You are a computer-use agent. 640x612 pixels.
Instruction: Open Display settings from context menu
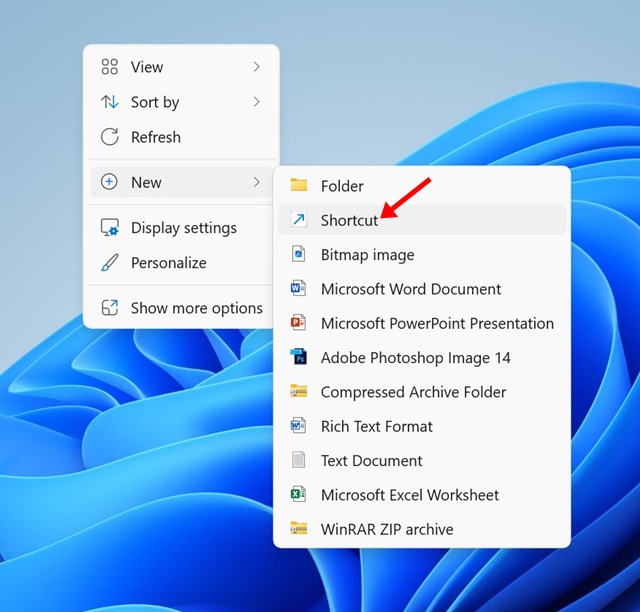(183, 228)
